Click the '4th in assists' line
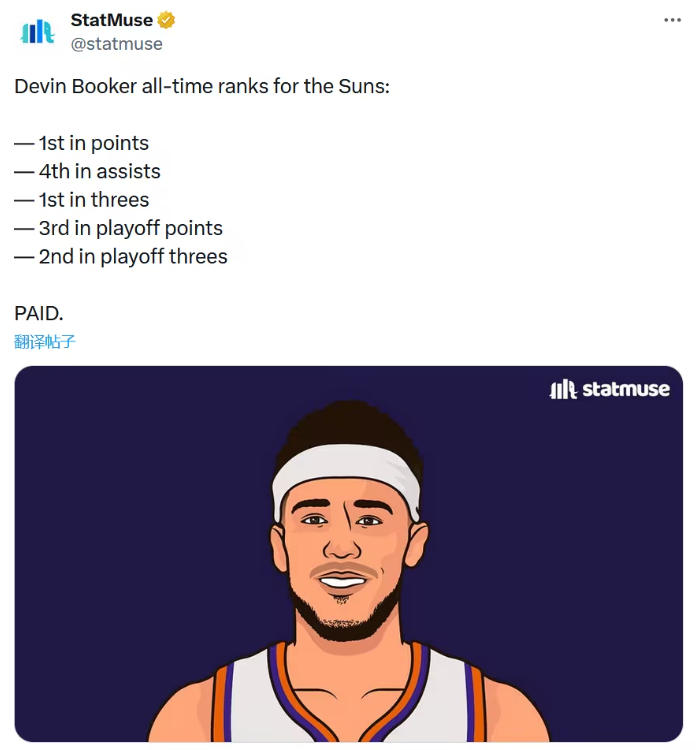 click(88, 172)
